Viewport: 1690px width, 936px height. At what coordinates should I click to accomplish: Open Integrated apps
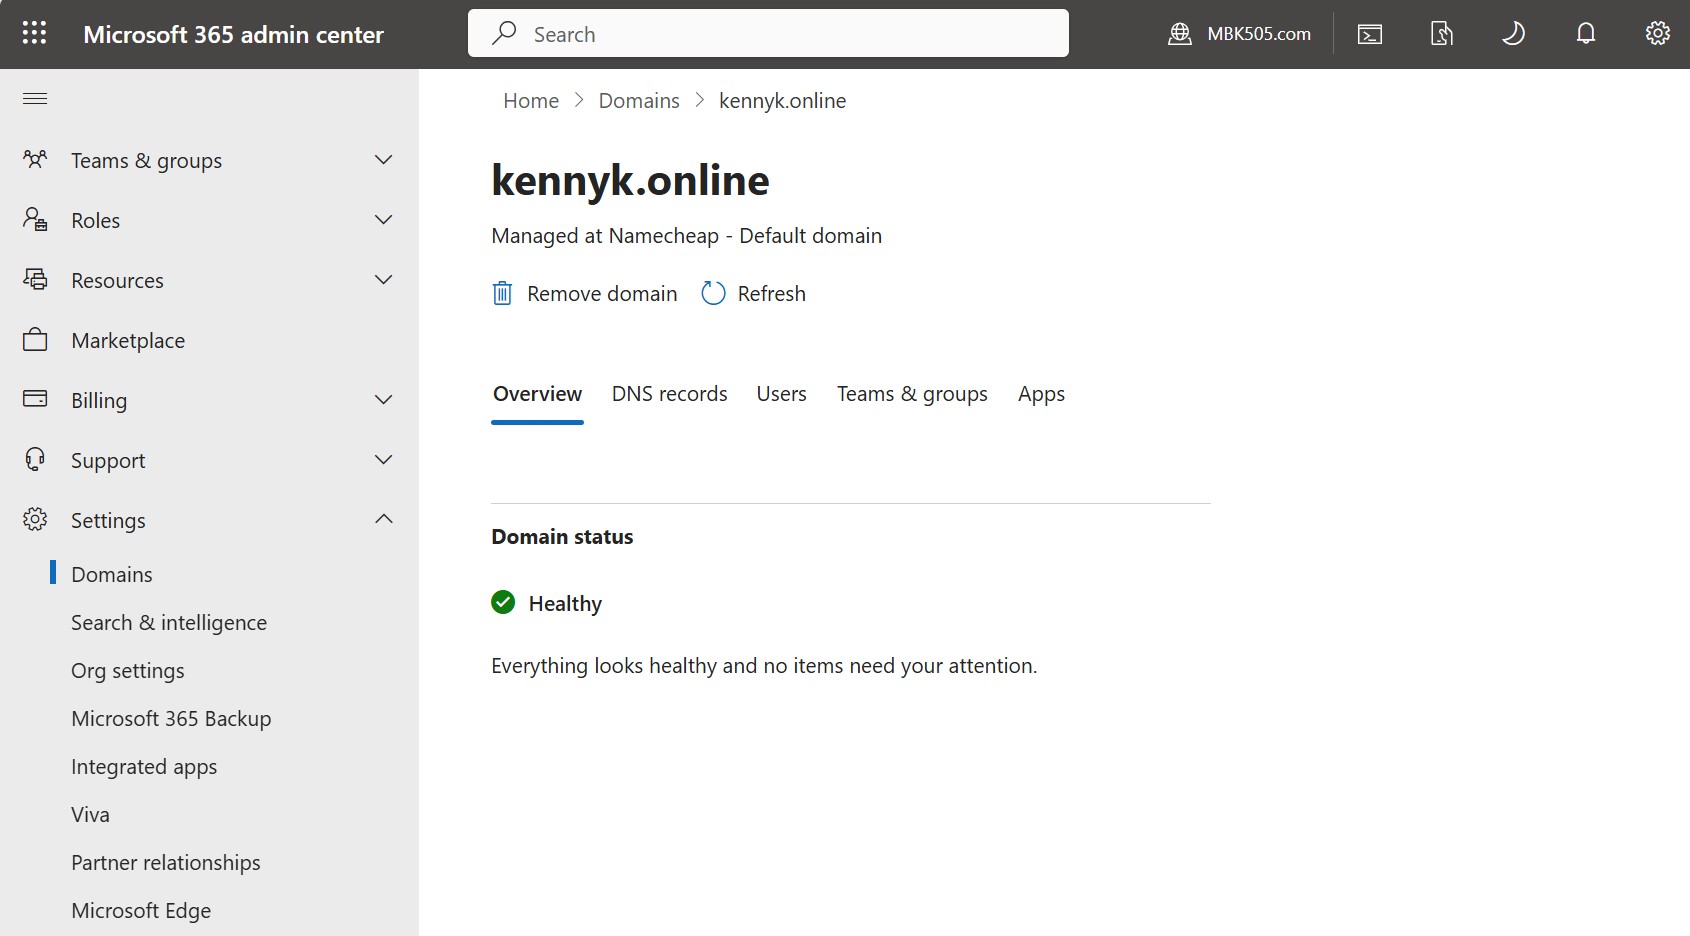tap(144, 766)
